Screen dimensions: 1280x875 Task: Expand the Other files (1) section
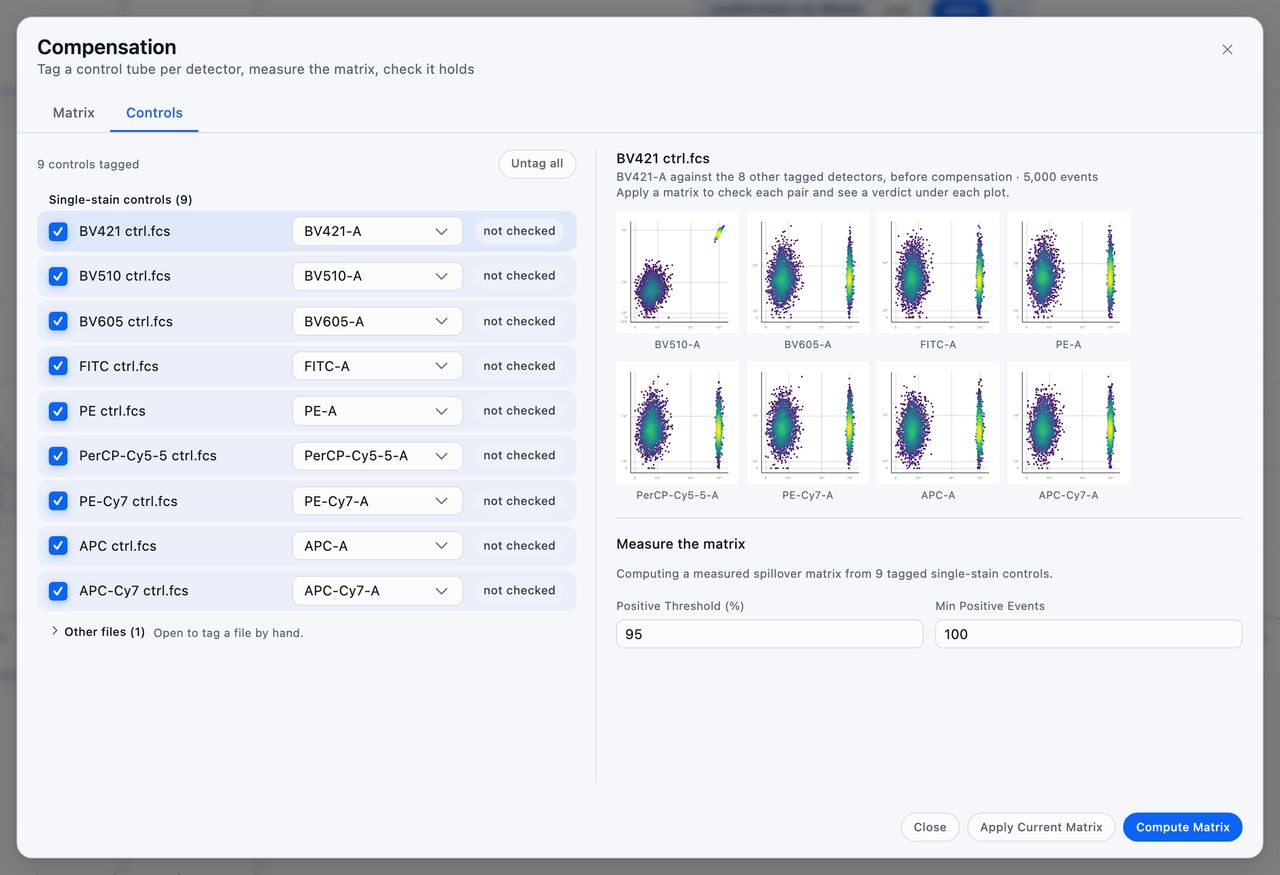pos(98,632)
